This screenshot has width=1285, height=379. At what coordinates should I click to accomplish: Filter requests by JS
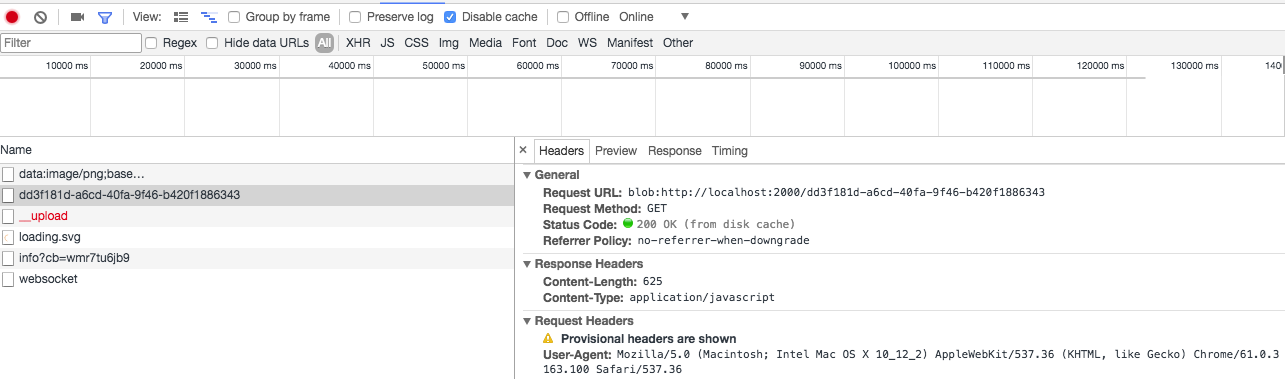point(387,43)
